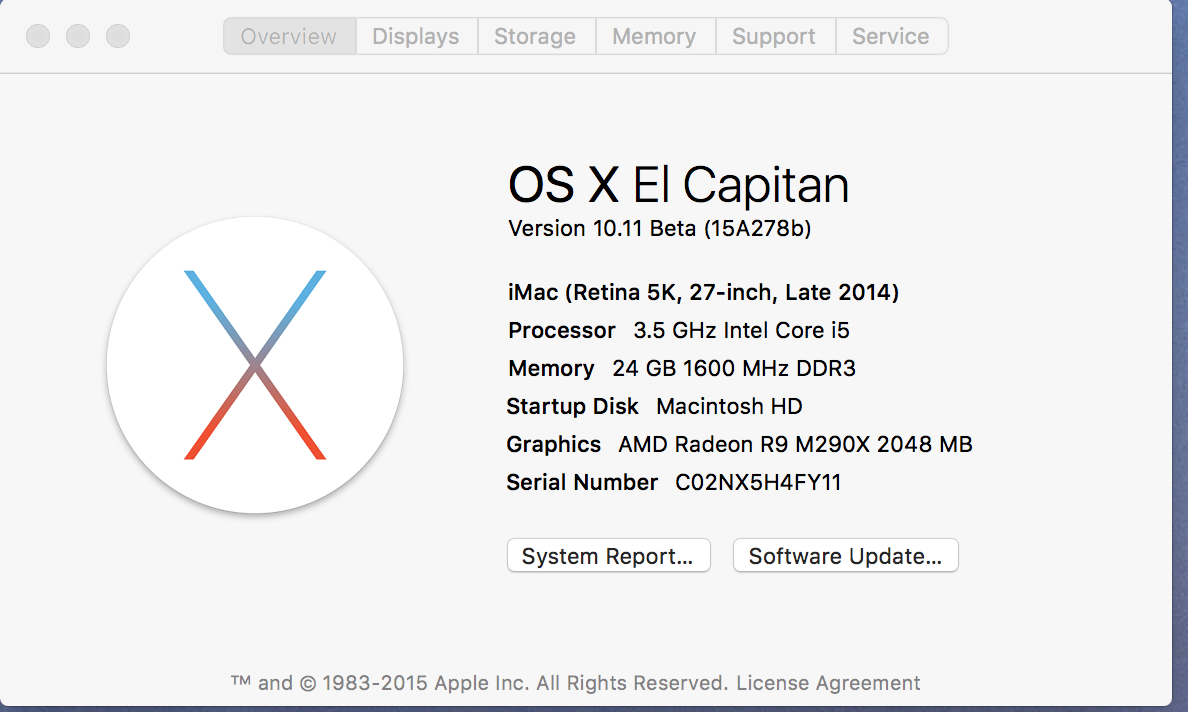Image resolution: width=1188 pixels, height=712 pixels.
Task: Click the OS X El Capitan title
Action: 678,186
